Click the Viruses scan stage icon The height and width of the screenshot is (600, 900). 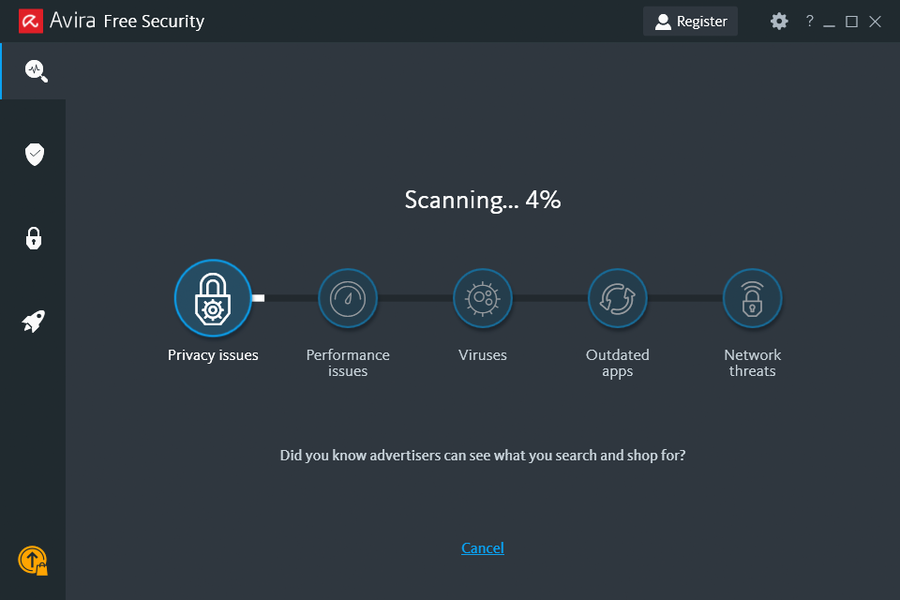(483, 297)
